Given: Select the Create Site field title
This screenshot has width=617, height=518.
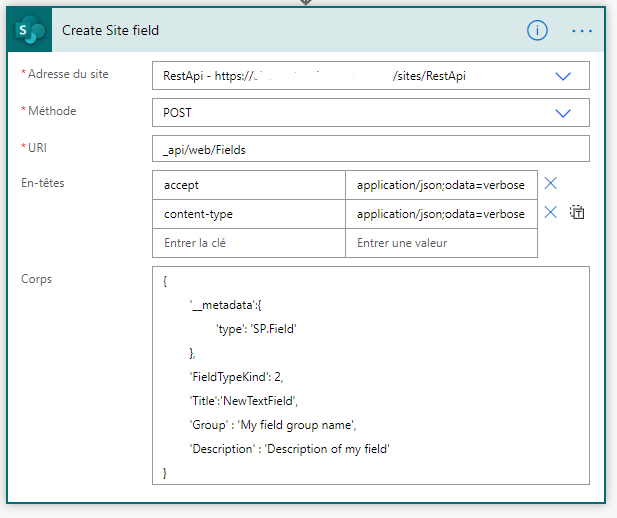Looking at the screenshot, I should (x=111, y=30).
